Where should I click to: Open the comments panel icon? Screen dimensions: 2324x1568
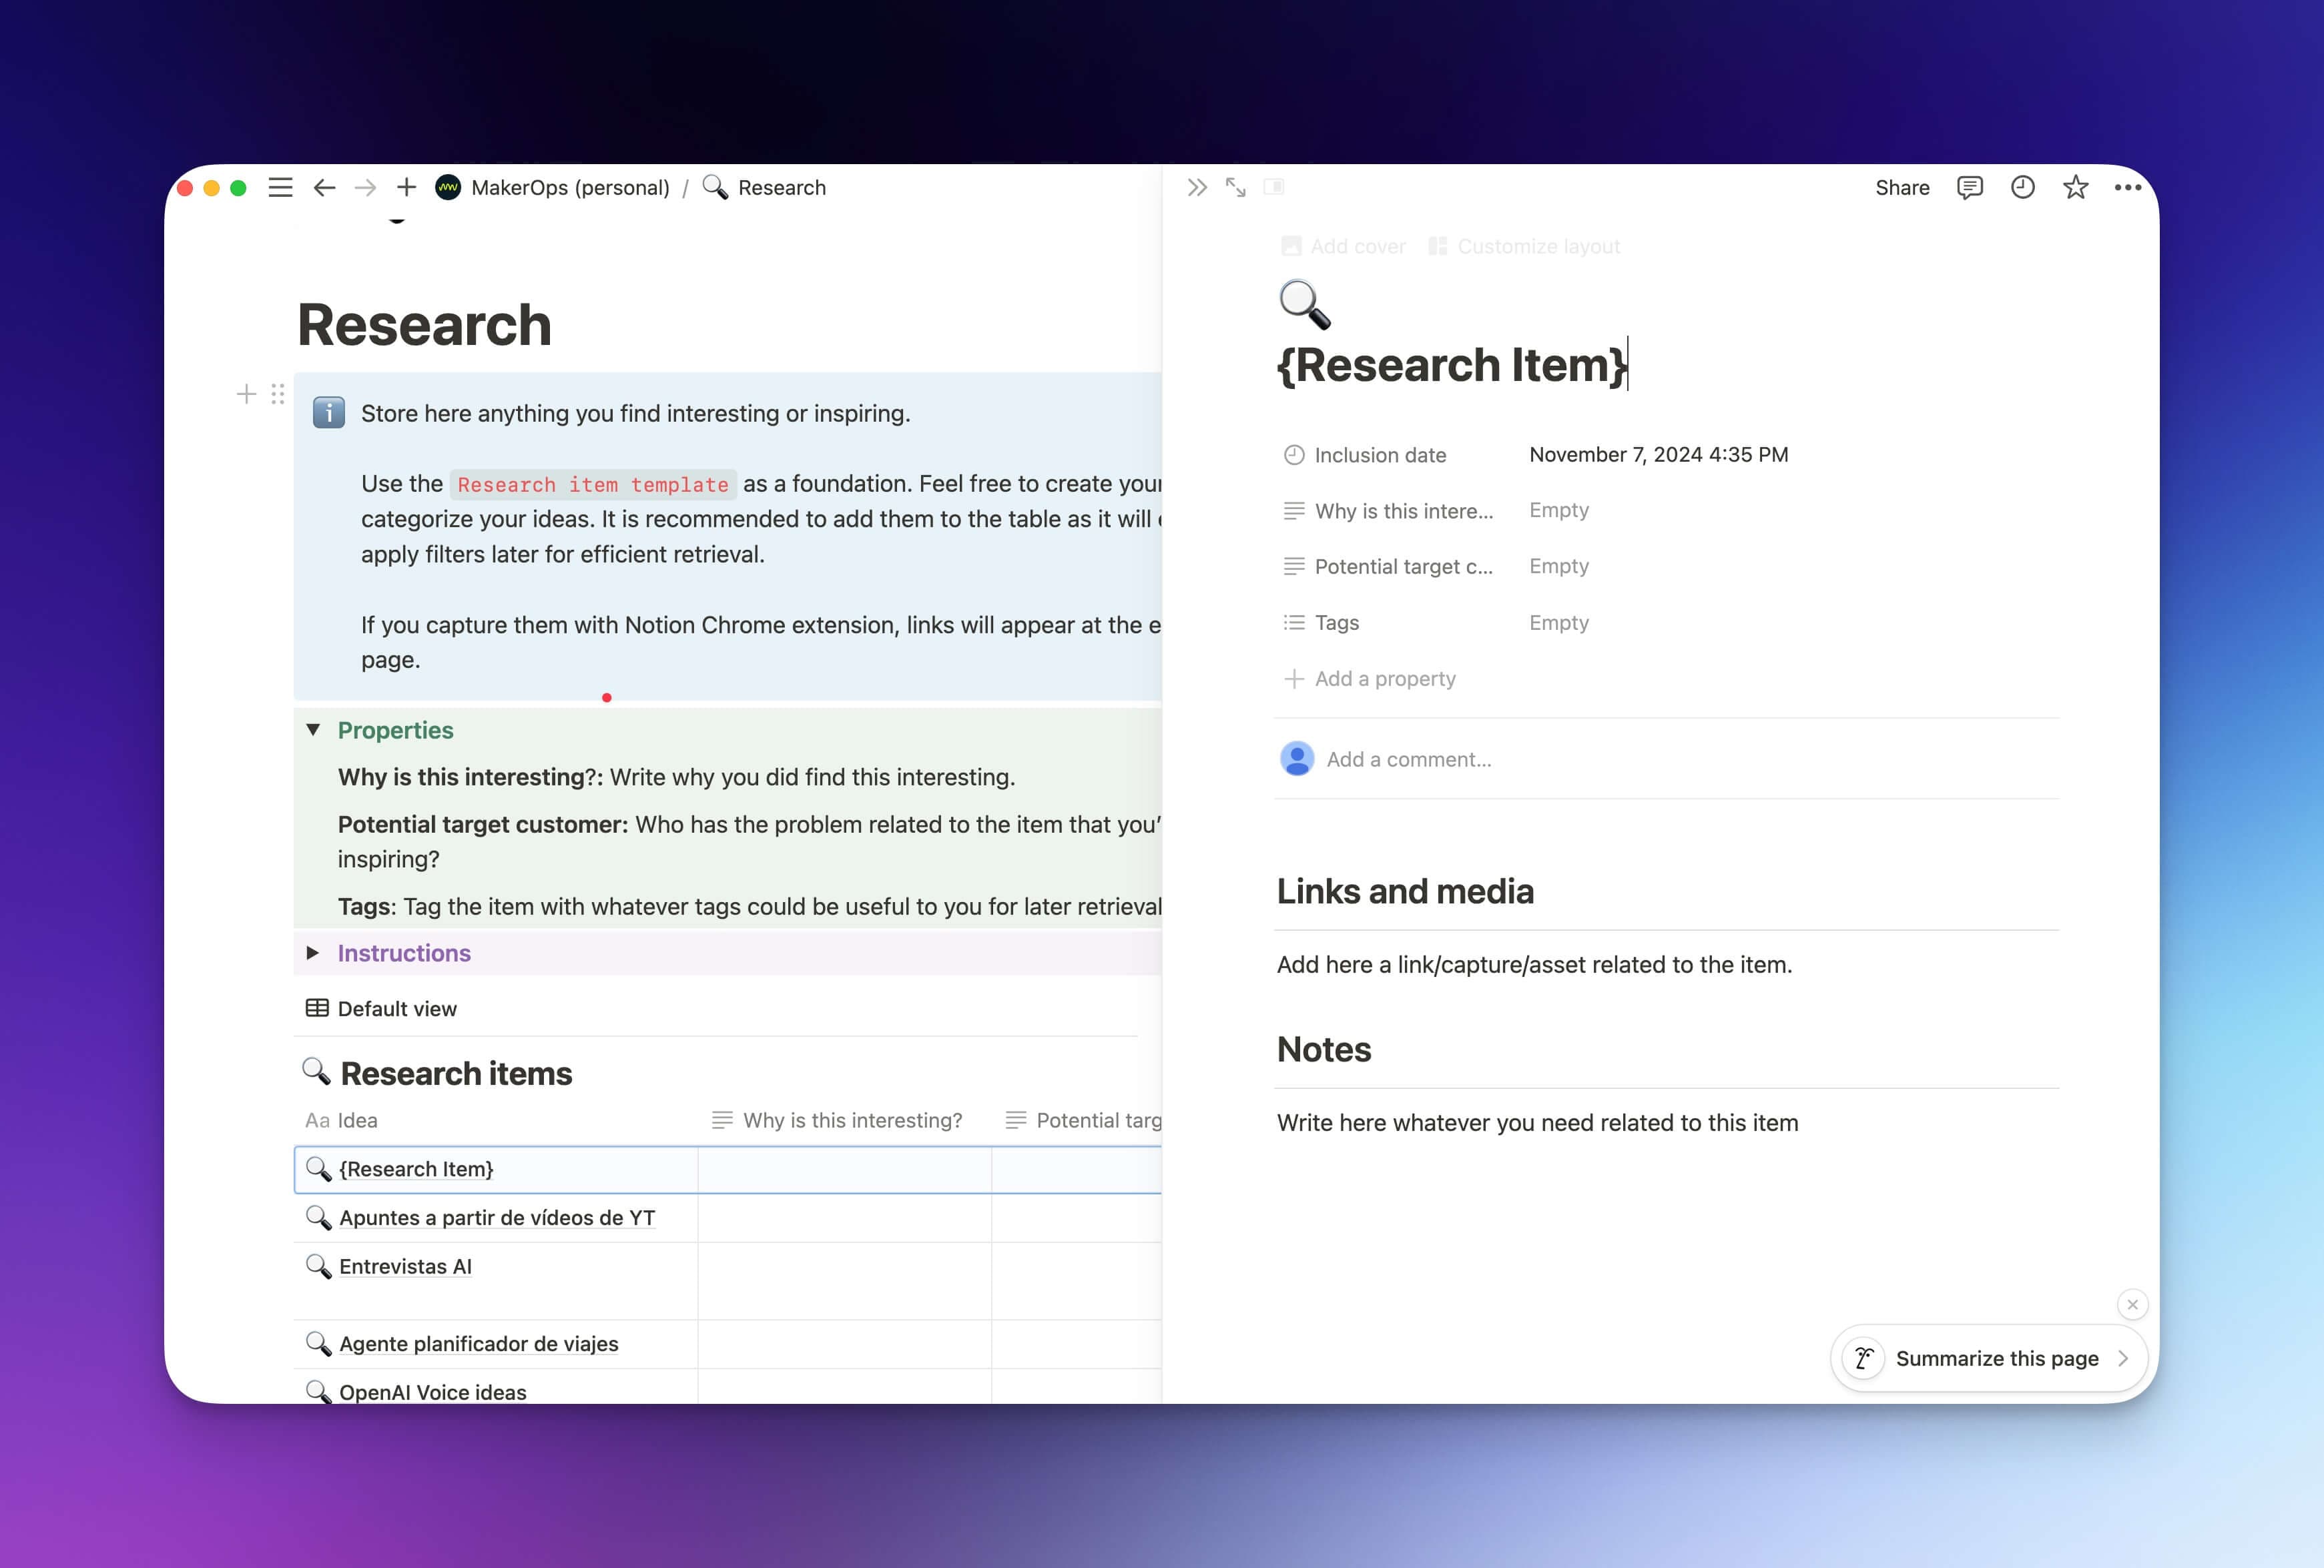point(1969,187)
